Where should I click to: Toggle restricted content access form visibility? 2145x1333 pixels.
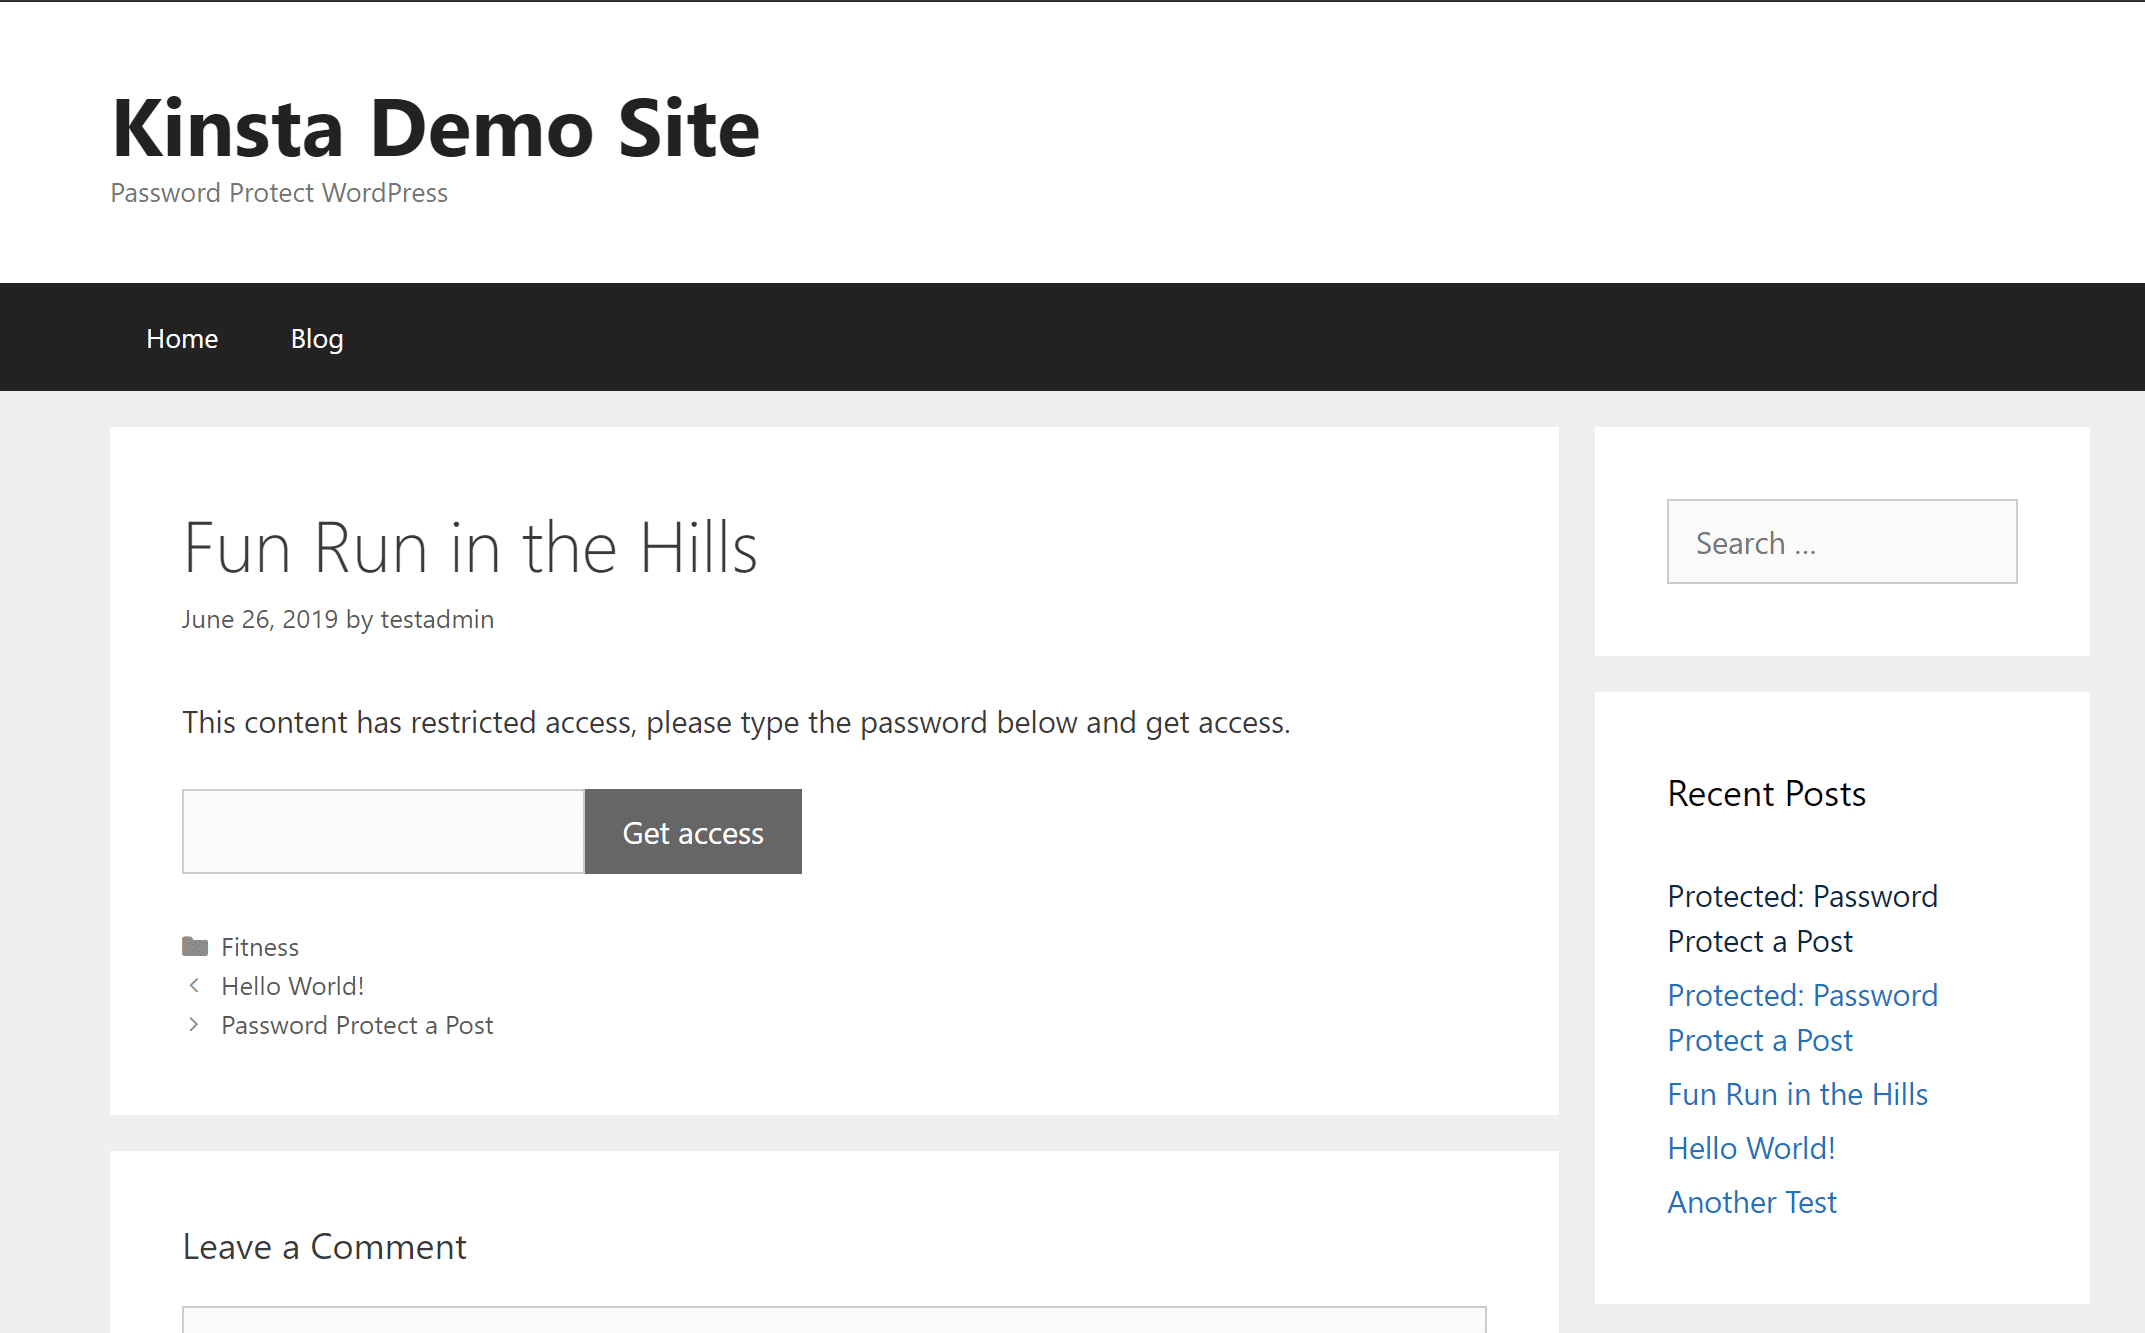pos(691,831)
